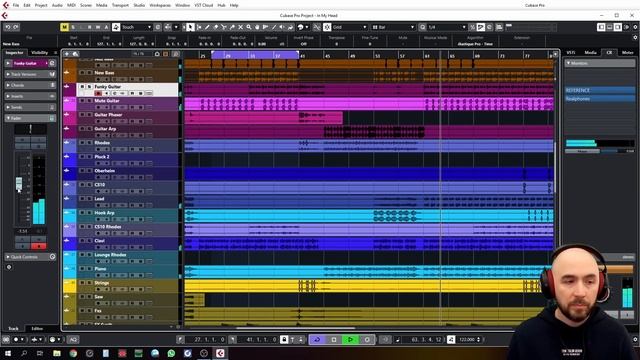Image resolution: width=640 pixels, height=360 pixels.
Task: Expand the Inserts inspector section
Action: (x=30, y=96)
